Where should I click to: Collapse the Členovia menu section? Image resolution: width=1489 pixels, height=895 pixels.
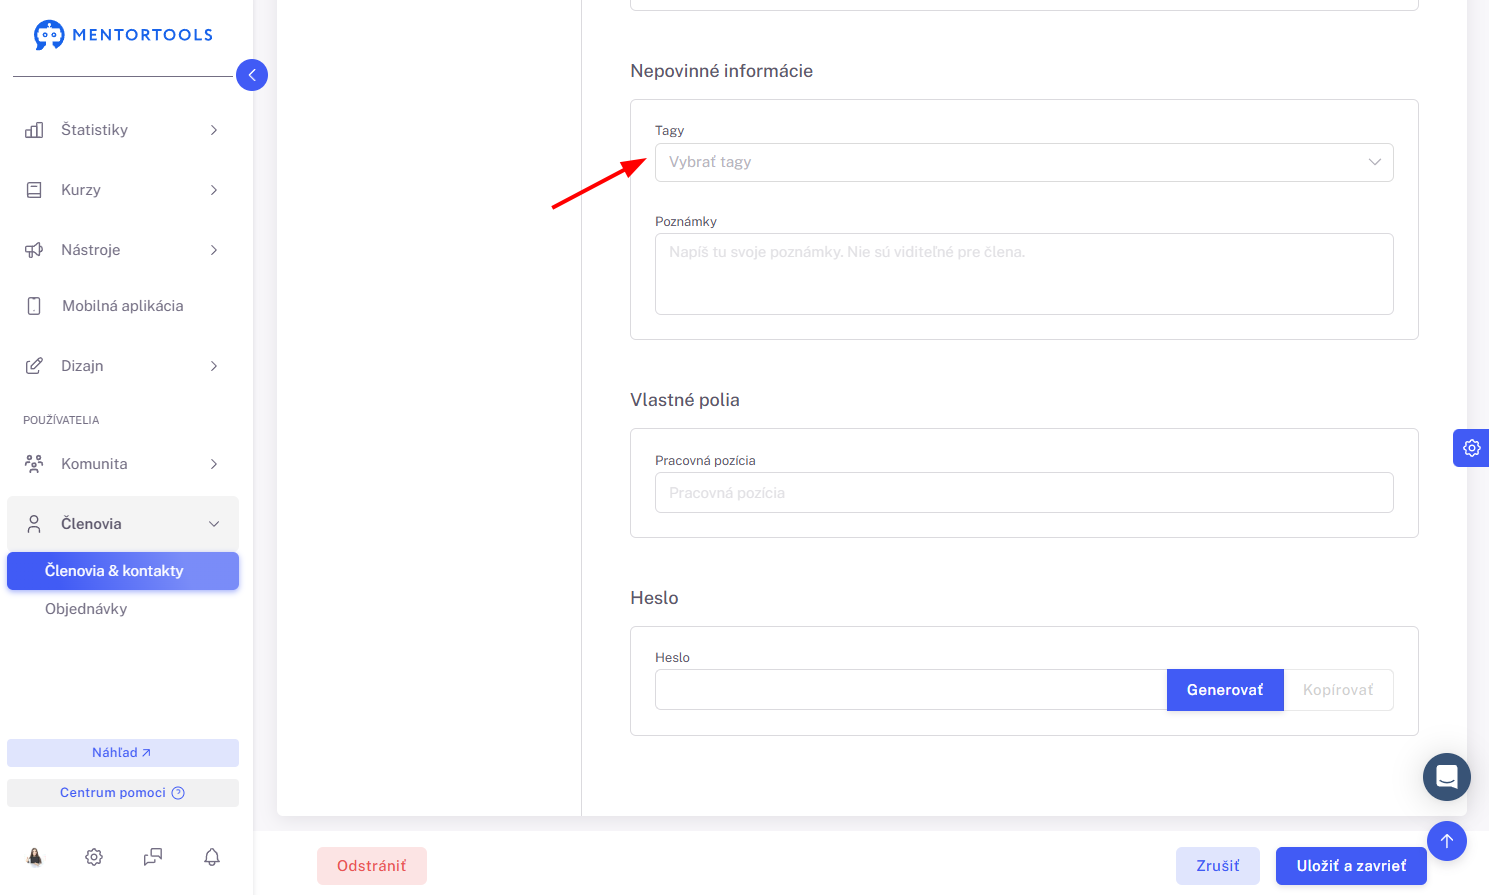tap(123, 524)
